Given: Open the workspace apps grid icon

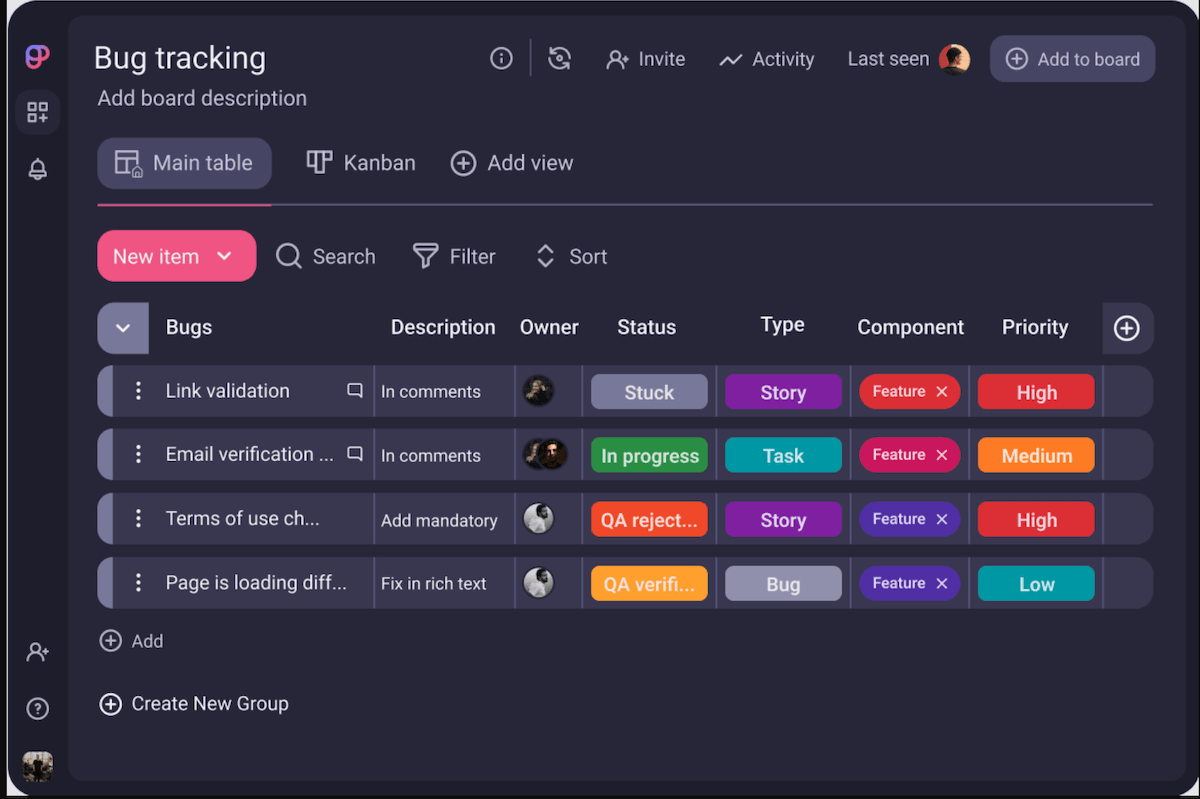Looking at the screenshot, I should point(37,112).
